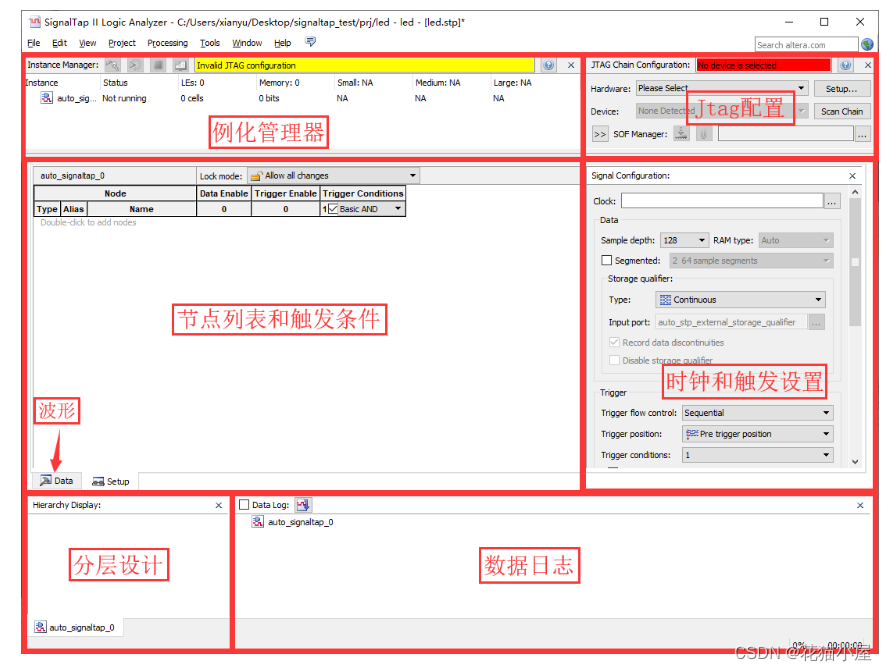Open the Processing menu

tap(167, 43)
